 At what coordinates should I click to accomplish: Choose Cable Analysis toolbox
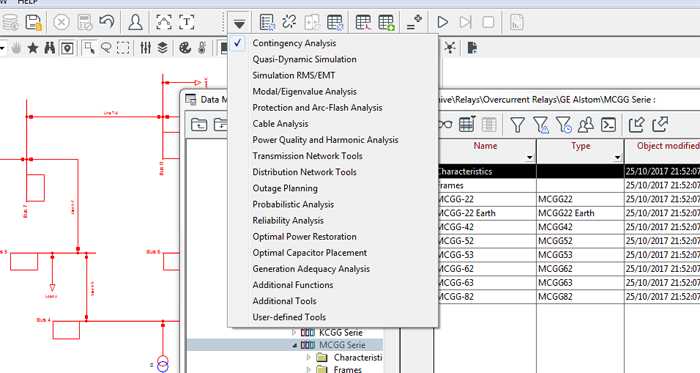(280, 124)
